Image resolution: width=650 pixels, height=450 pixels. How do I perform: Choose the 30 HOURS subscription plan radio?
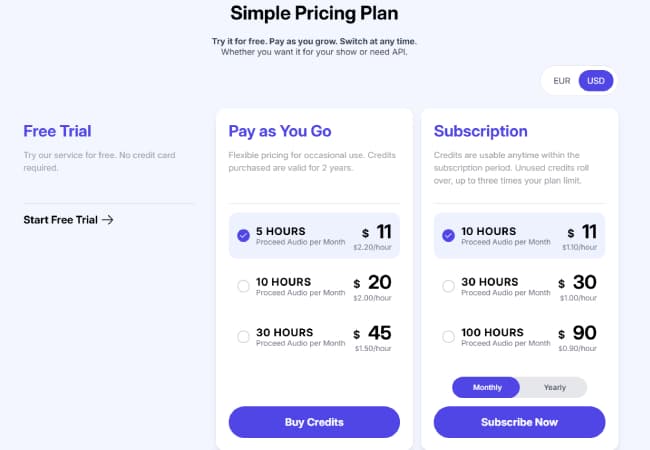[448, 287]
